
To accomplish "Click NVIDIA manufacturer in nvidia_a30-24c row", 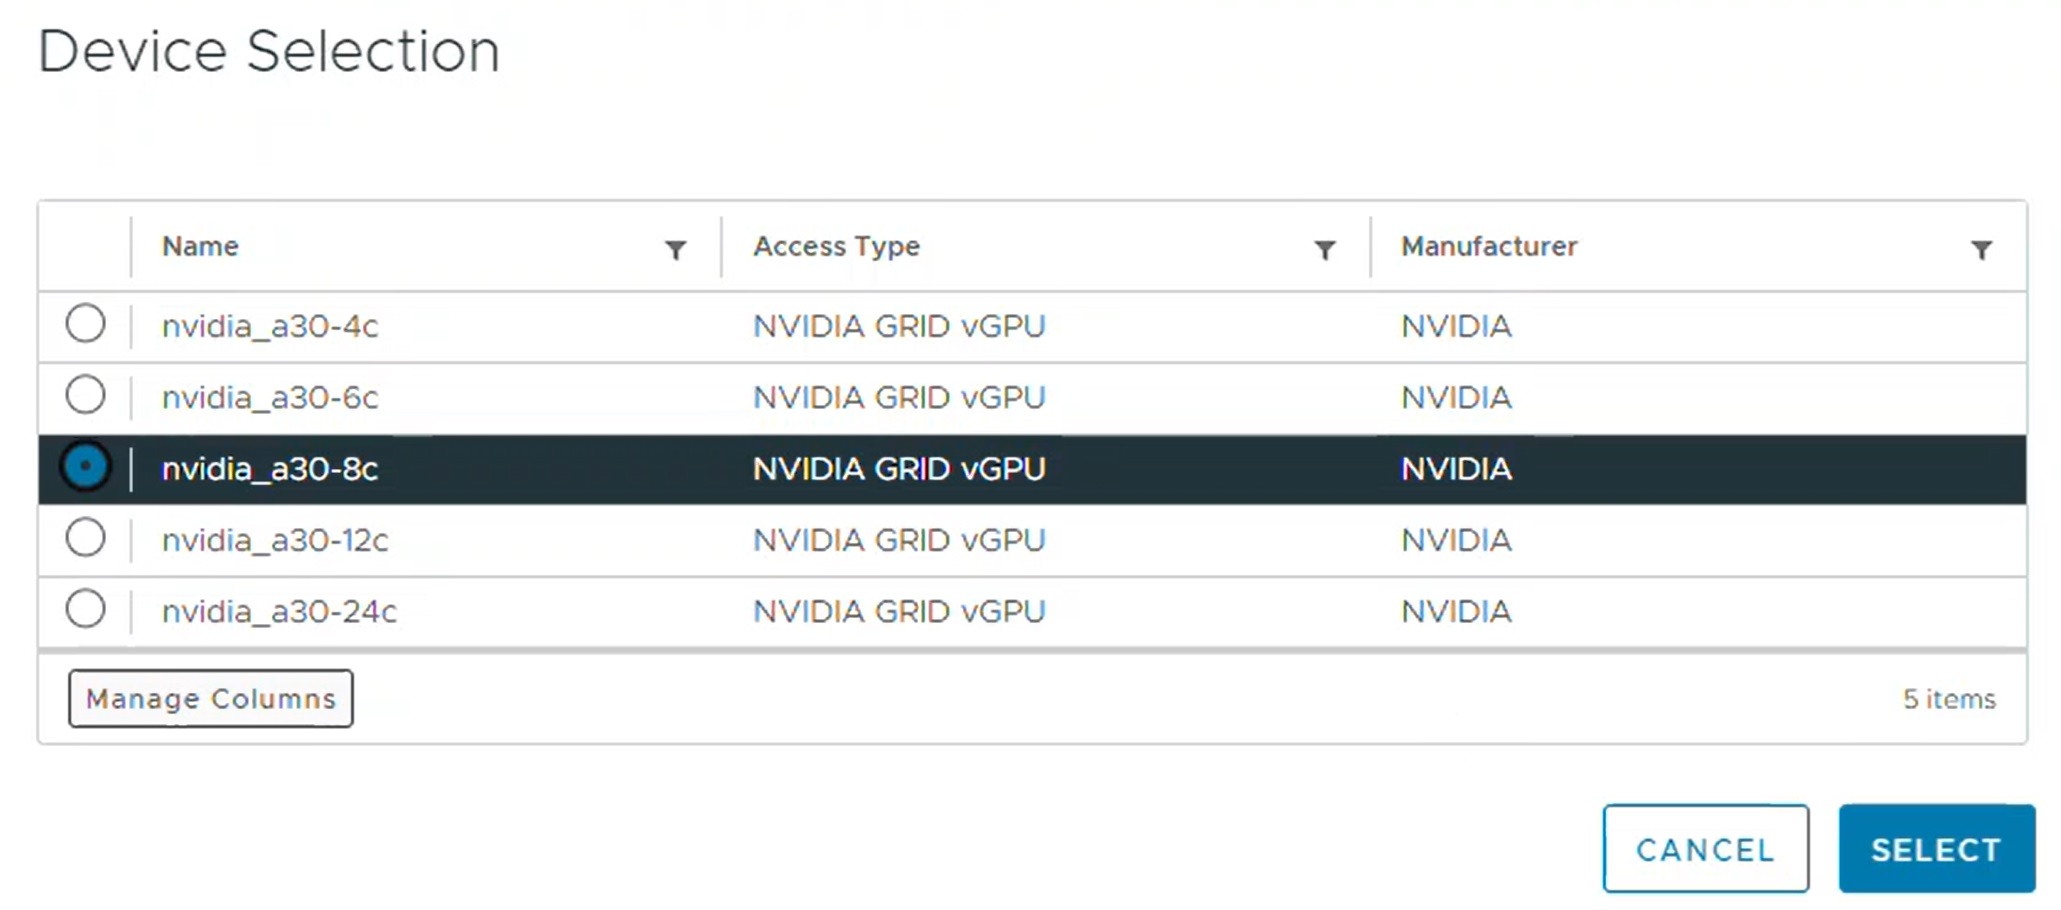I will tap(1456, 612).
